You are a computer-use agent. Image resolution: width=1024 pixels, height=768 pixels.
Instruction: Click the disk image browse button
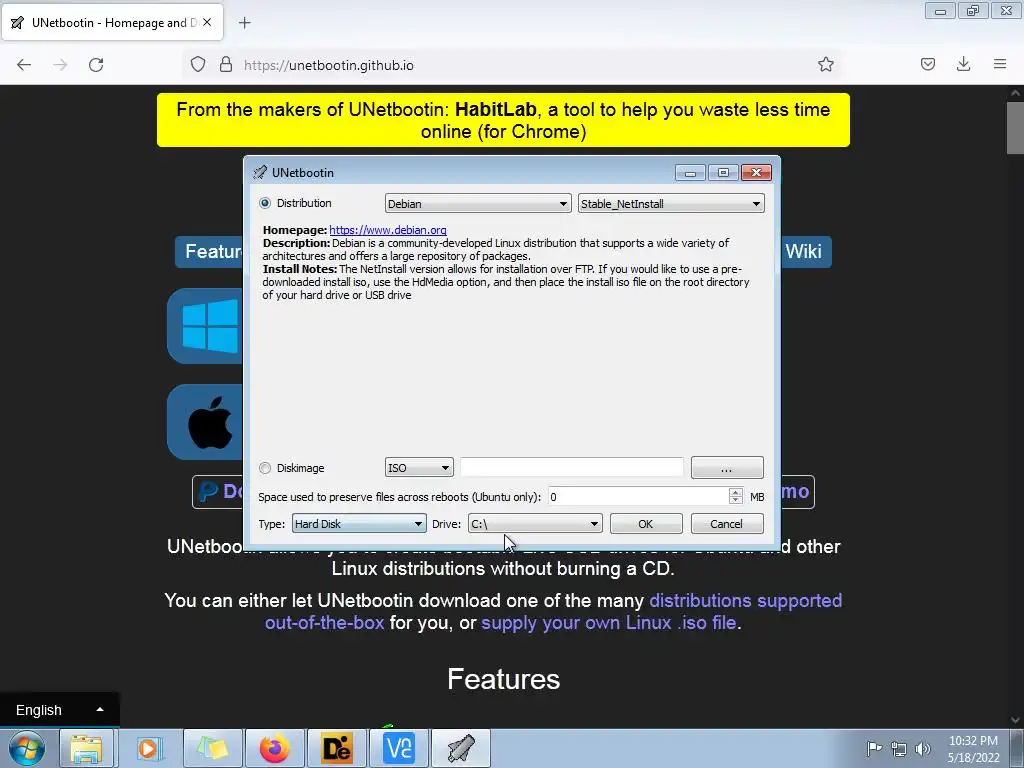pos(727,468)
